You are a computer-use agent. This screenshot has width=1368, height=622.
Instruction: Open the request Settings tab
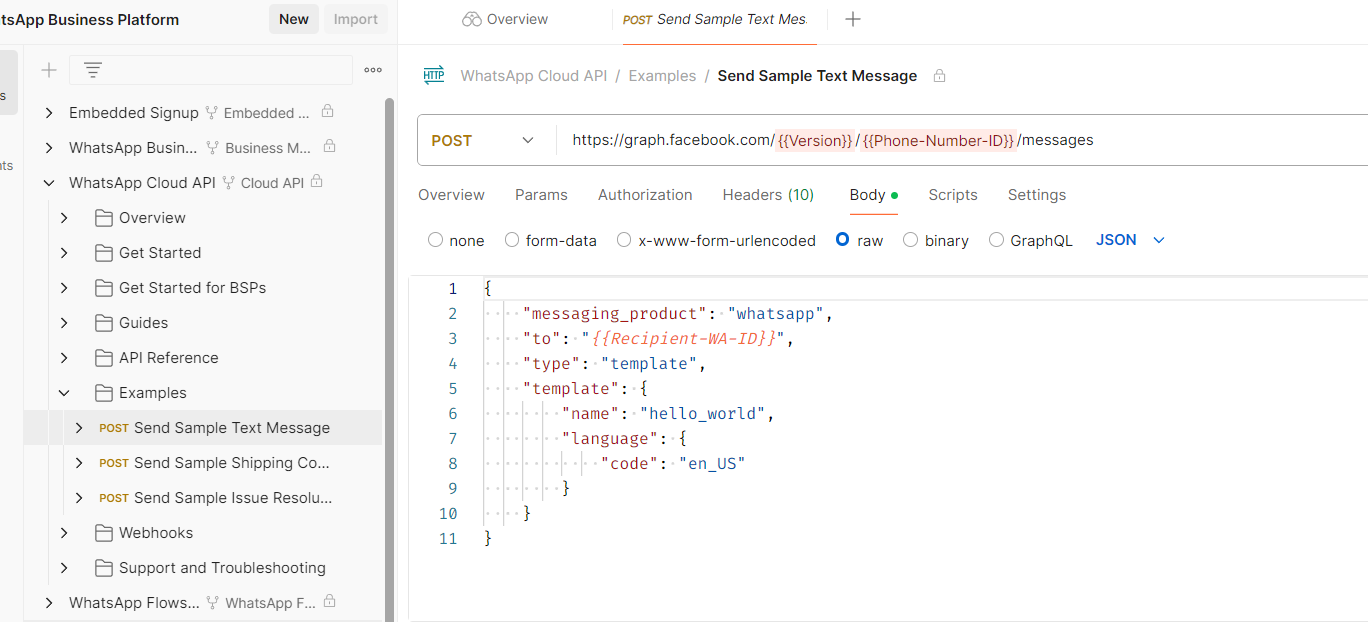tap(1037, 195)
